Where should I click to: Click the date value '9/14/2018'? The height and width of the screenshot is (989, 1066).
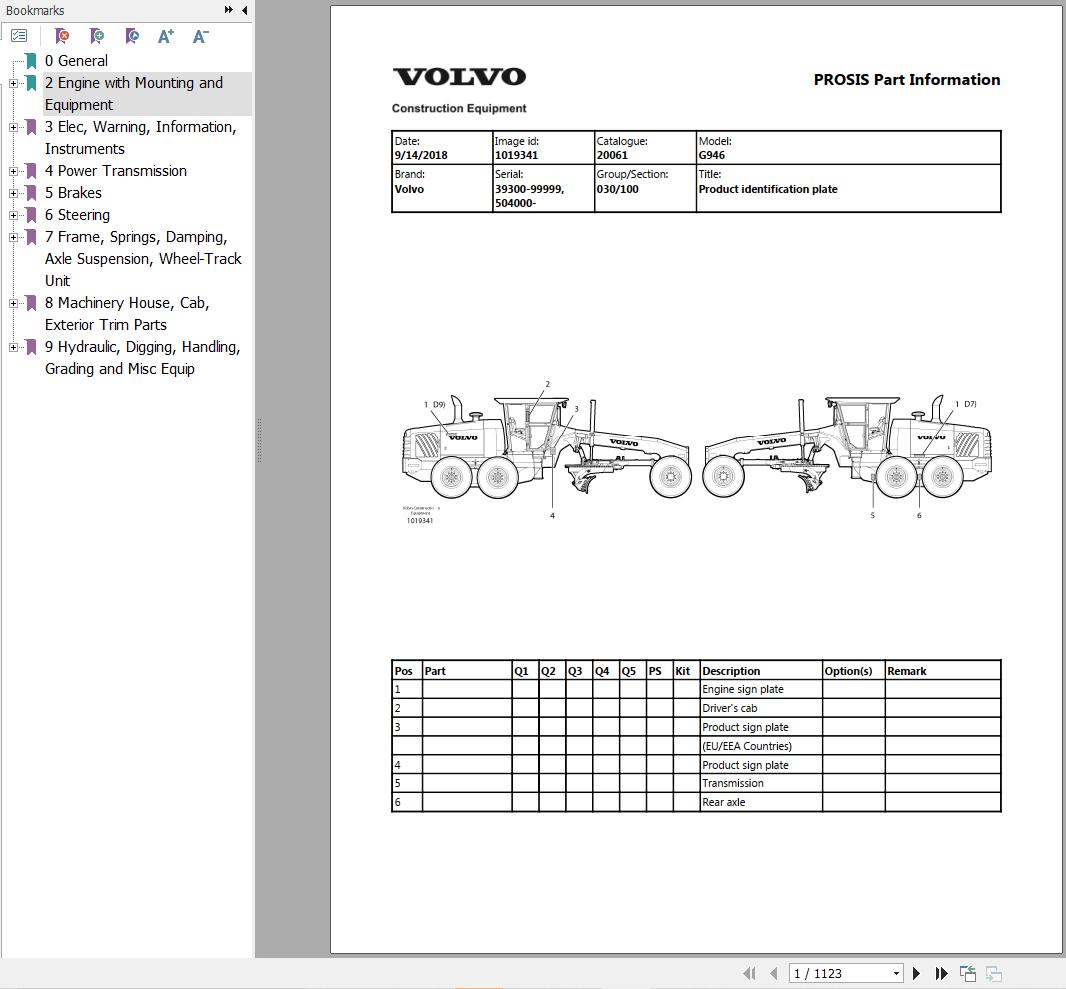[x=421, y=155]
